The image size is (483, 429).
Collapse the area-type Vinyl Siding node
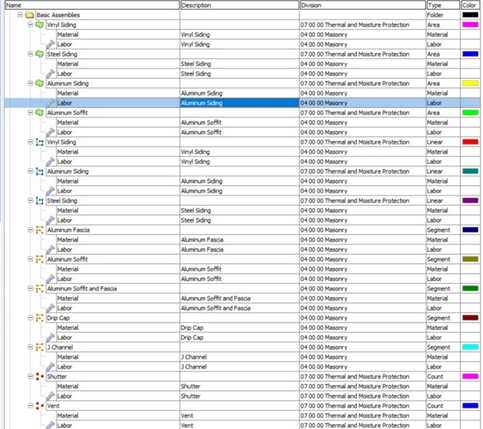click(x=30, y=25)
